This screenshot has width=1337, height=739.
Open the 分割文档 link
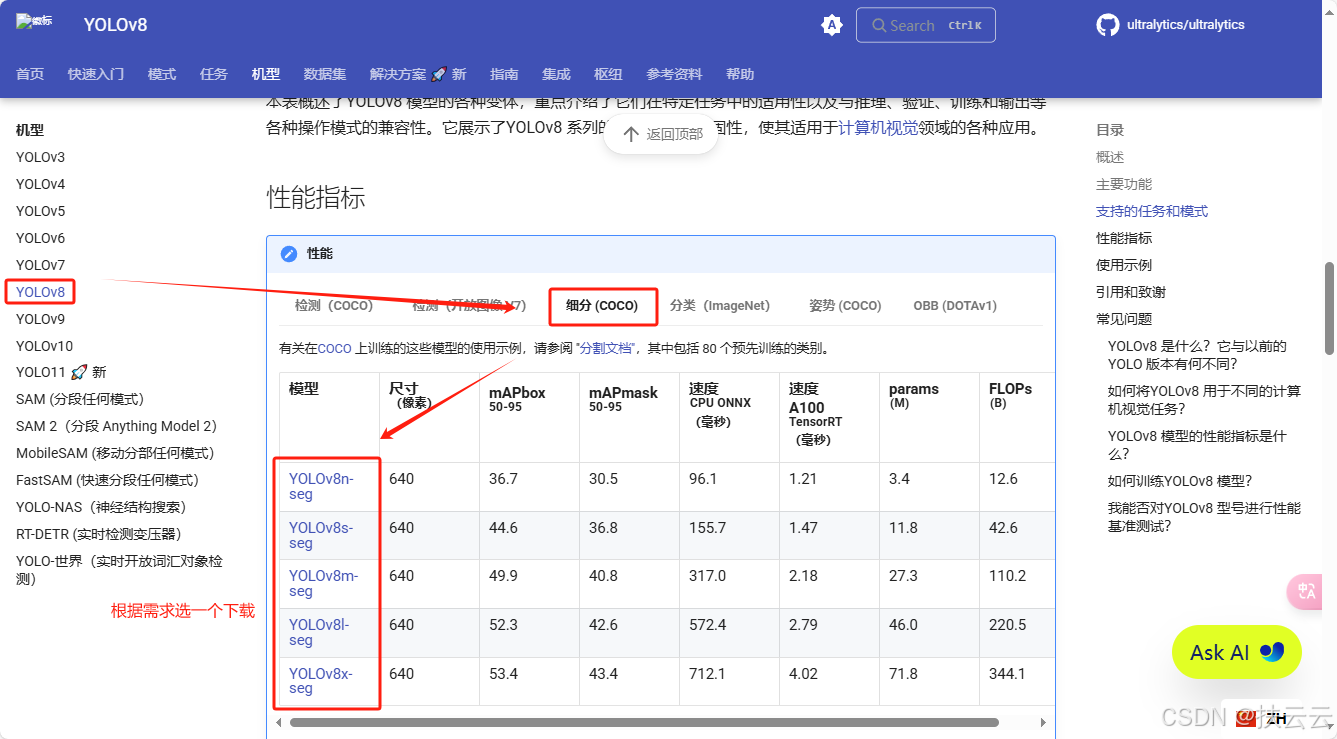coord(606,349)
